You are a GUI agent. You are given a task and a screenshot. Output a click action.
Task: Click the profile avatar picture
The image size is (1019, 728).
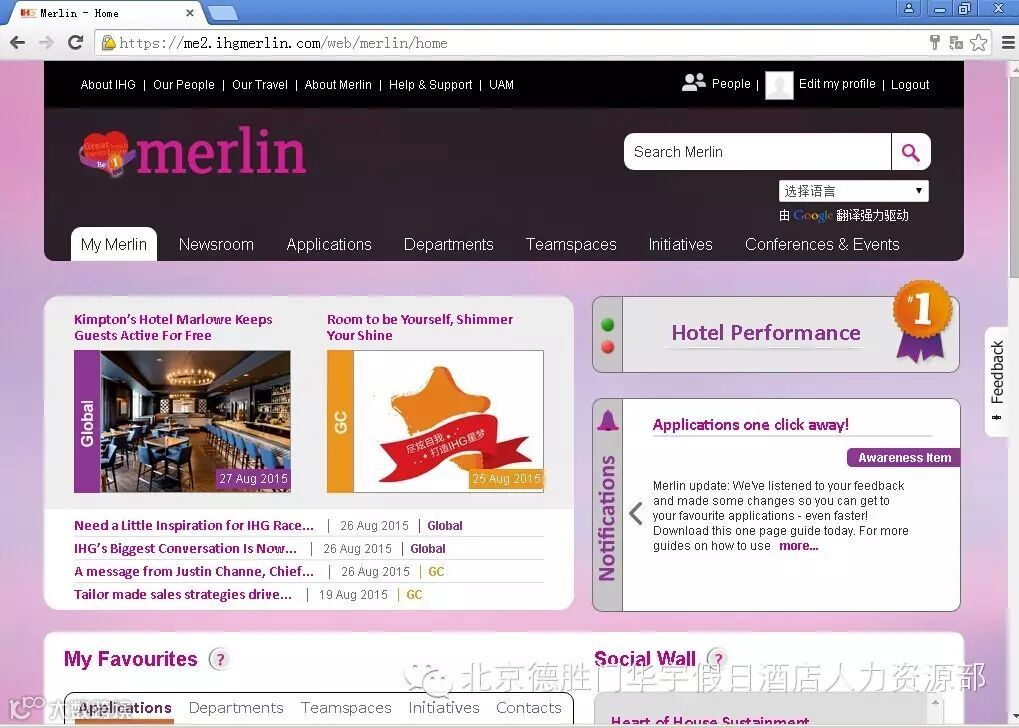779,85
